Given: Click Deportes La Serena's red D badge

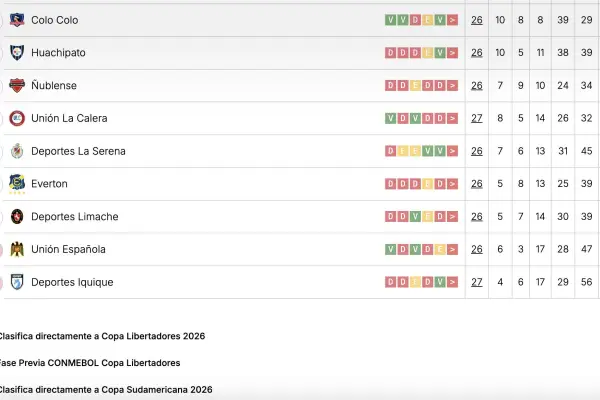Looking at the screenshot, I should tap(390, 151).
